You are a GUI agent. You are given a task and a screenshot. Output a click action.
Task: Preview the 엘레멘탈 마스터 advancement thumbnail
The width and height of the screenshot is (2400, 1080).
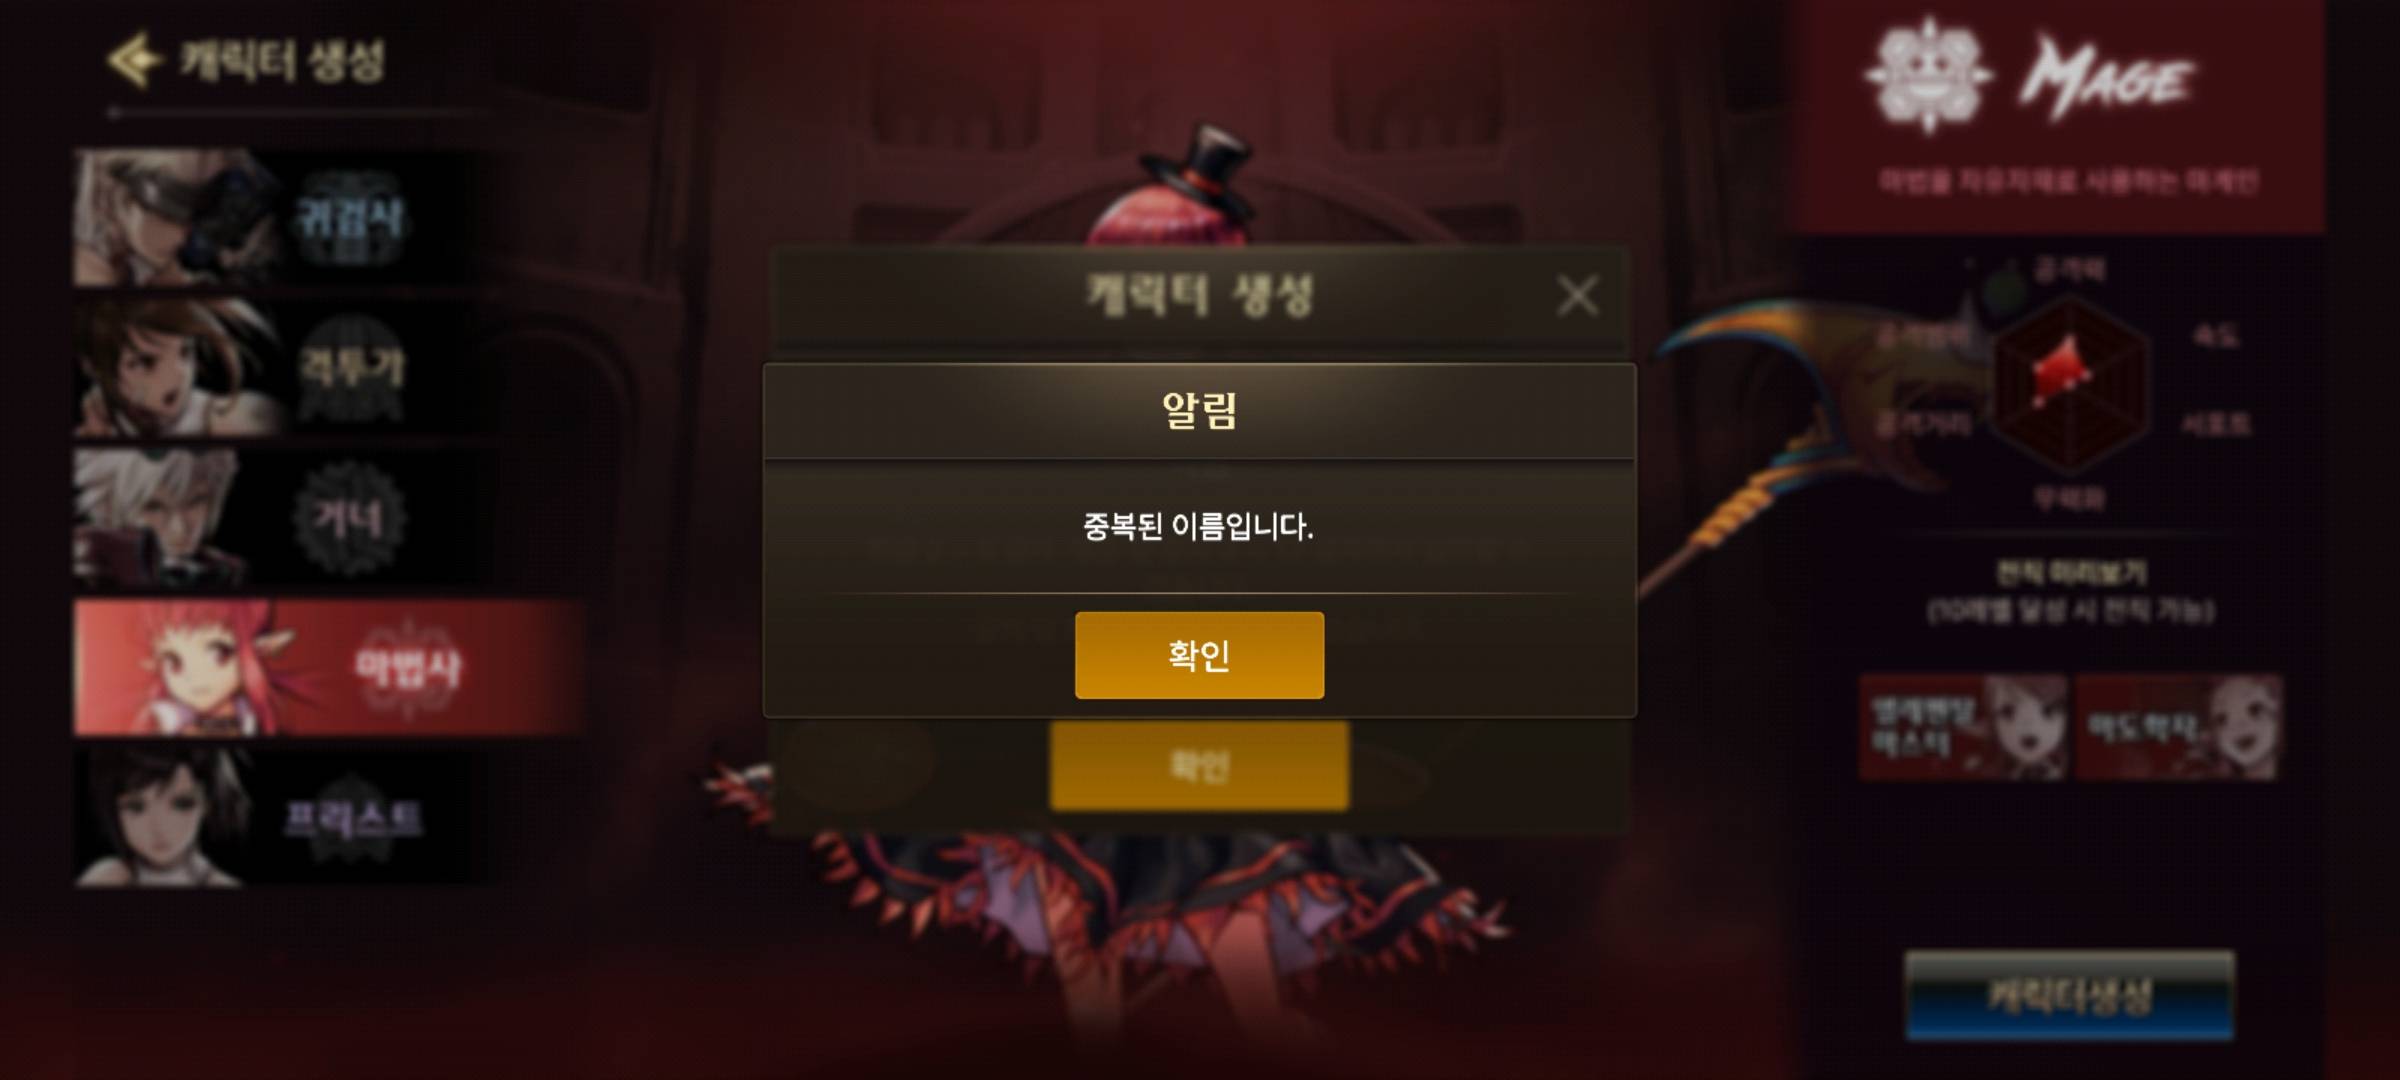[1962, 727]
